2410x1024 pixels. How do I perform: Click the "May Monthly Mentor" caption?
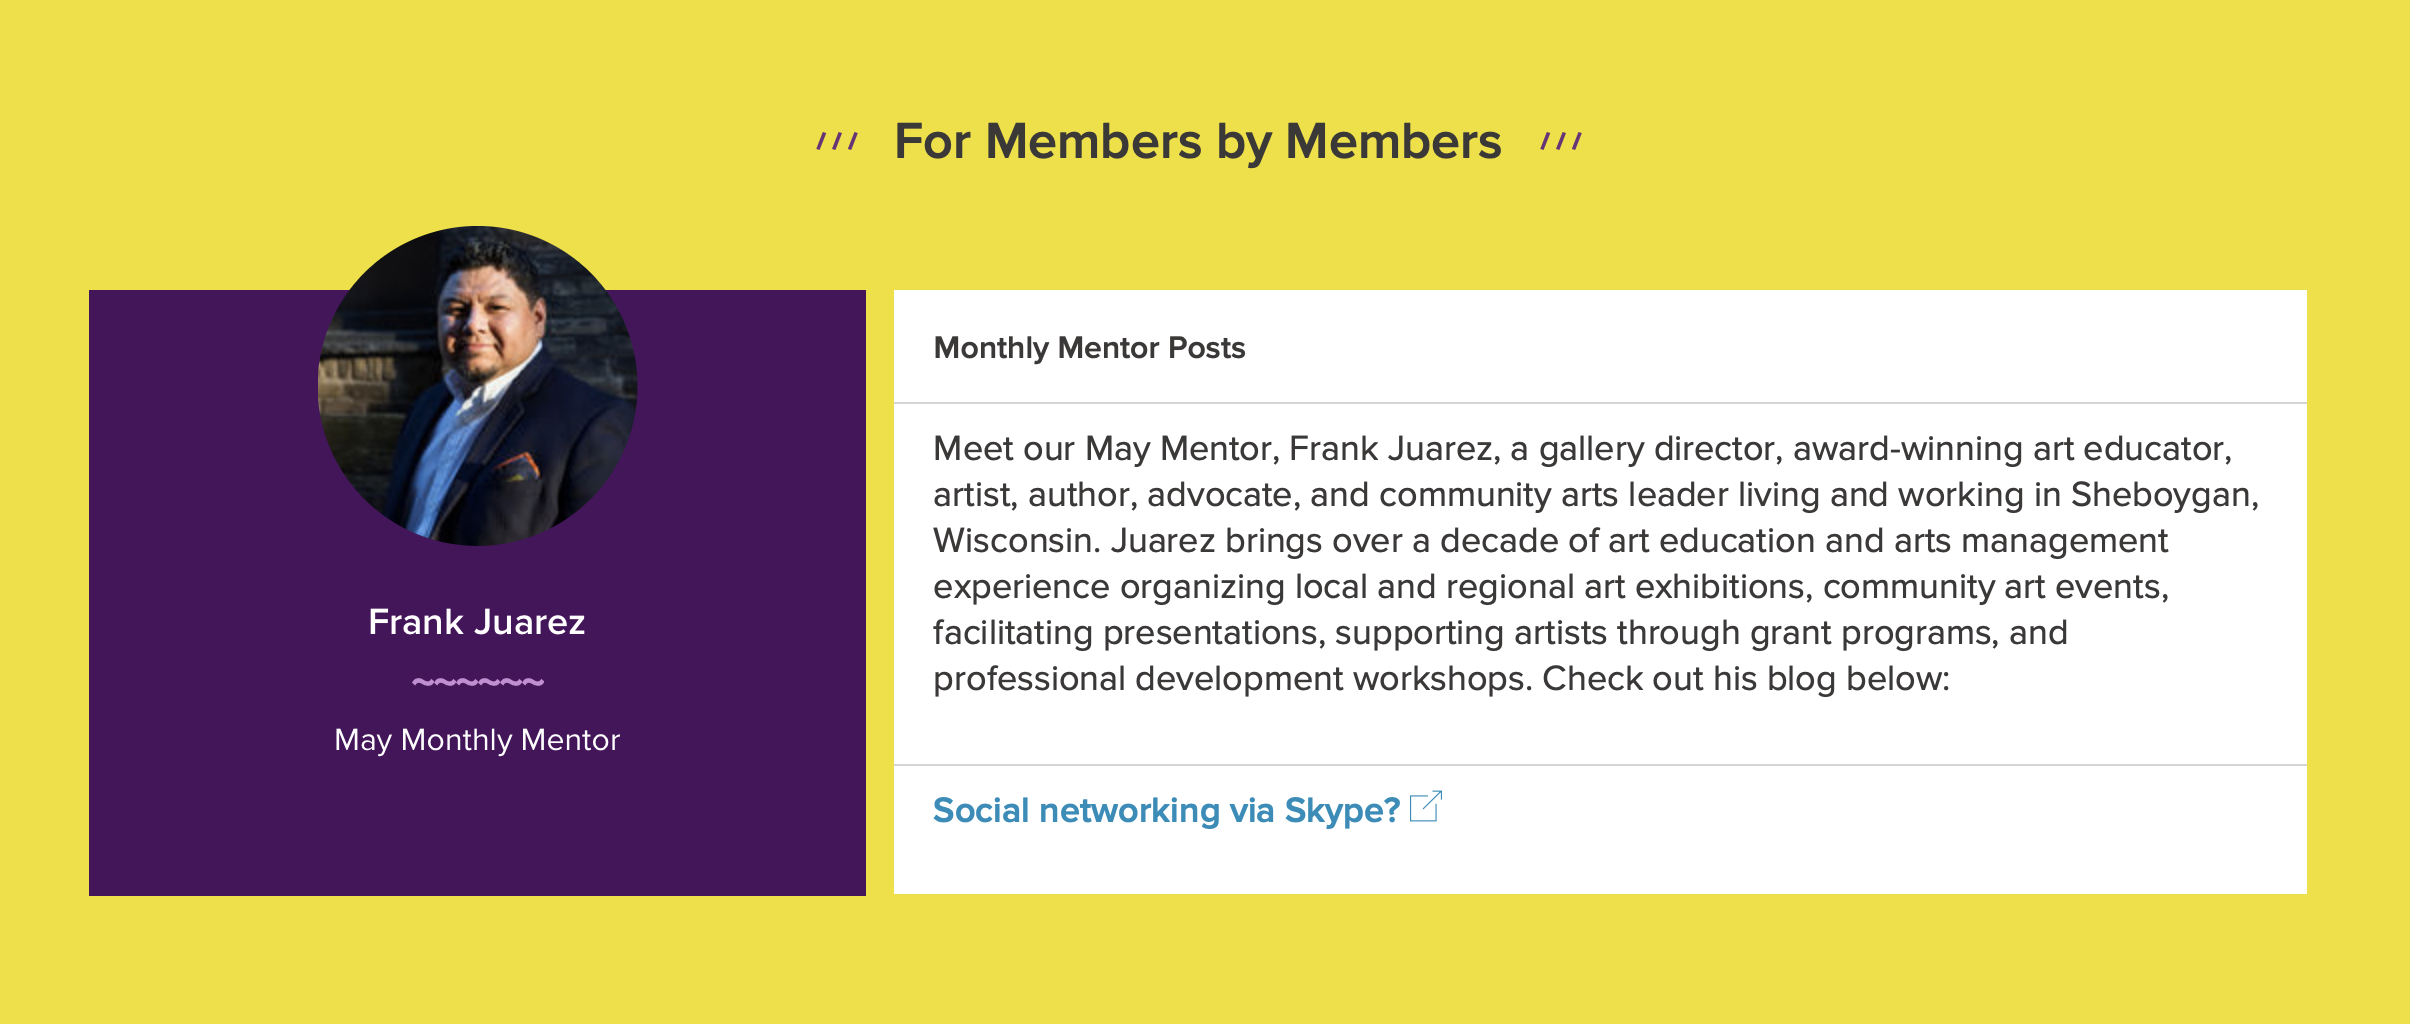(x=477, y=740)
